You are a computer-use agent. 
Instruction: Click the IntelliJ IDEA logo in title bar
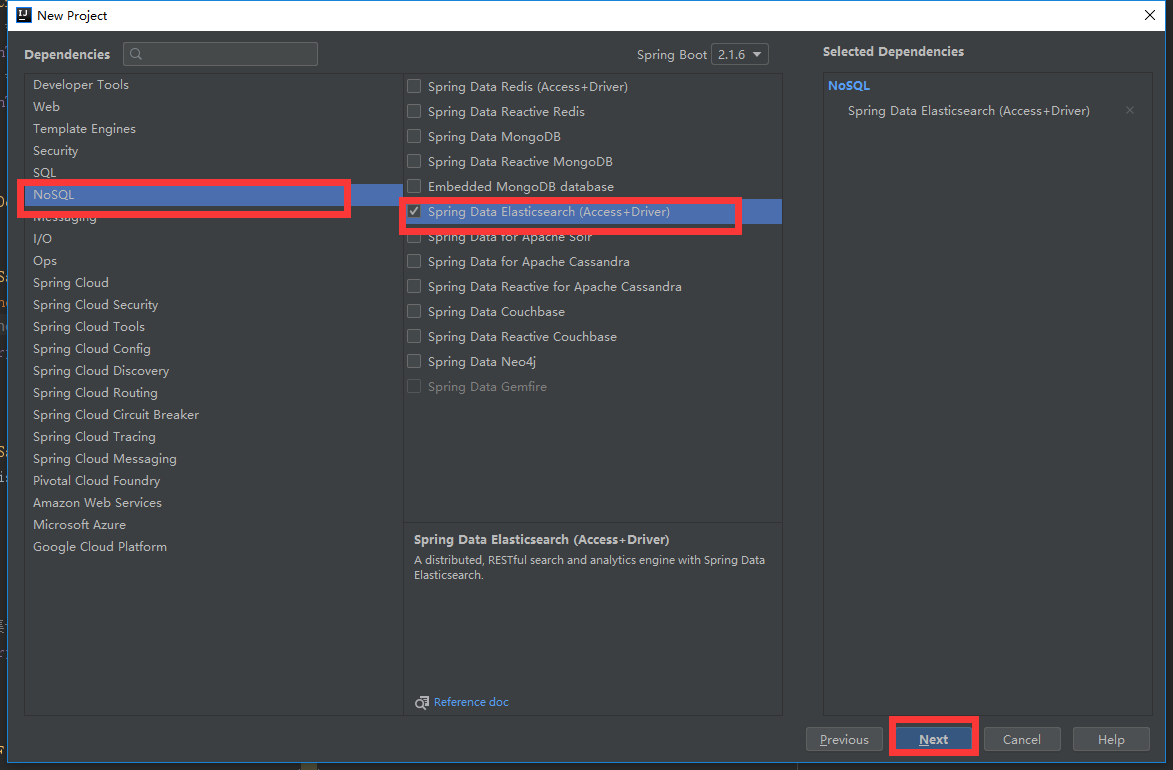(x=23, y=15)
